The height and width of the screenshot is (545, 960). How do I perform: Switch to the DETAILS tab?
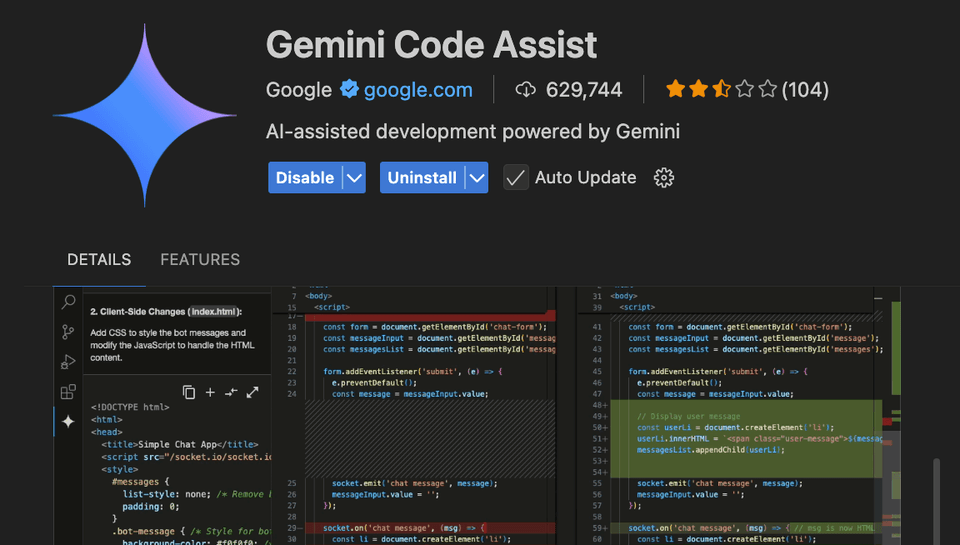coord(99,260)
